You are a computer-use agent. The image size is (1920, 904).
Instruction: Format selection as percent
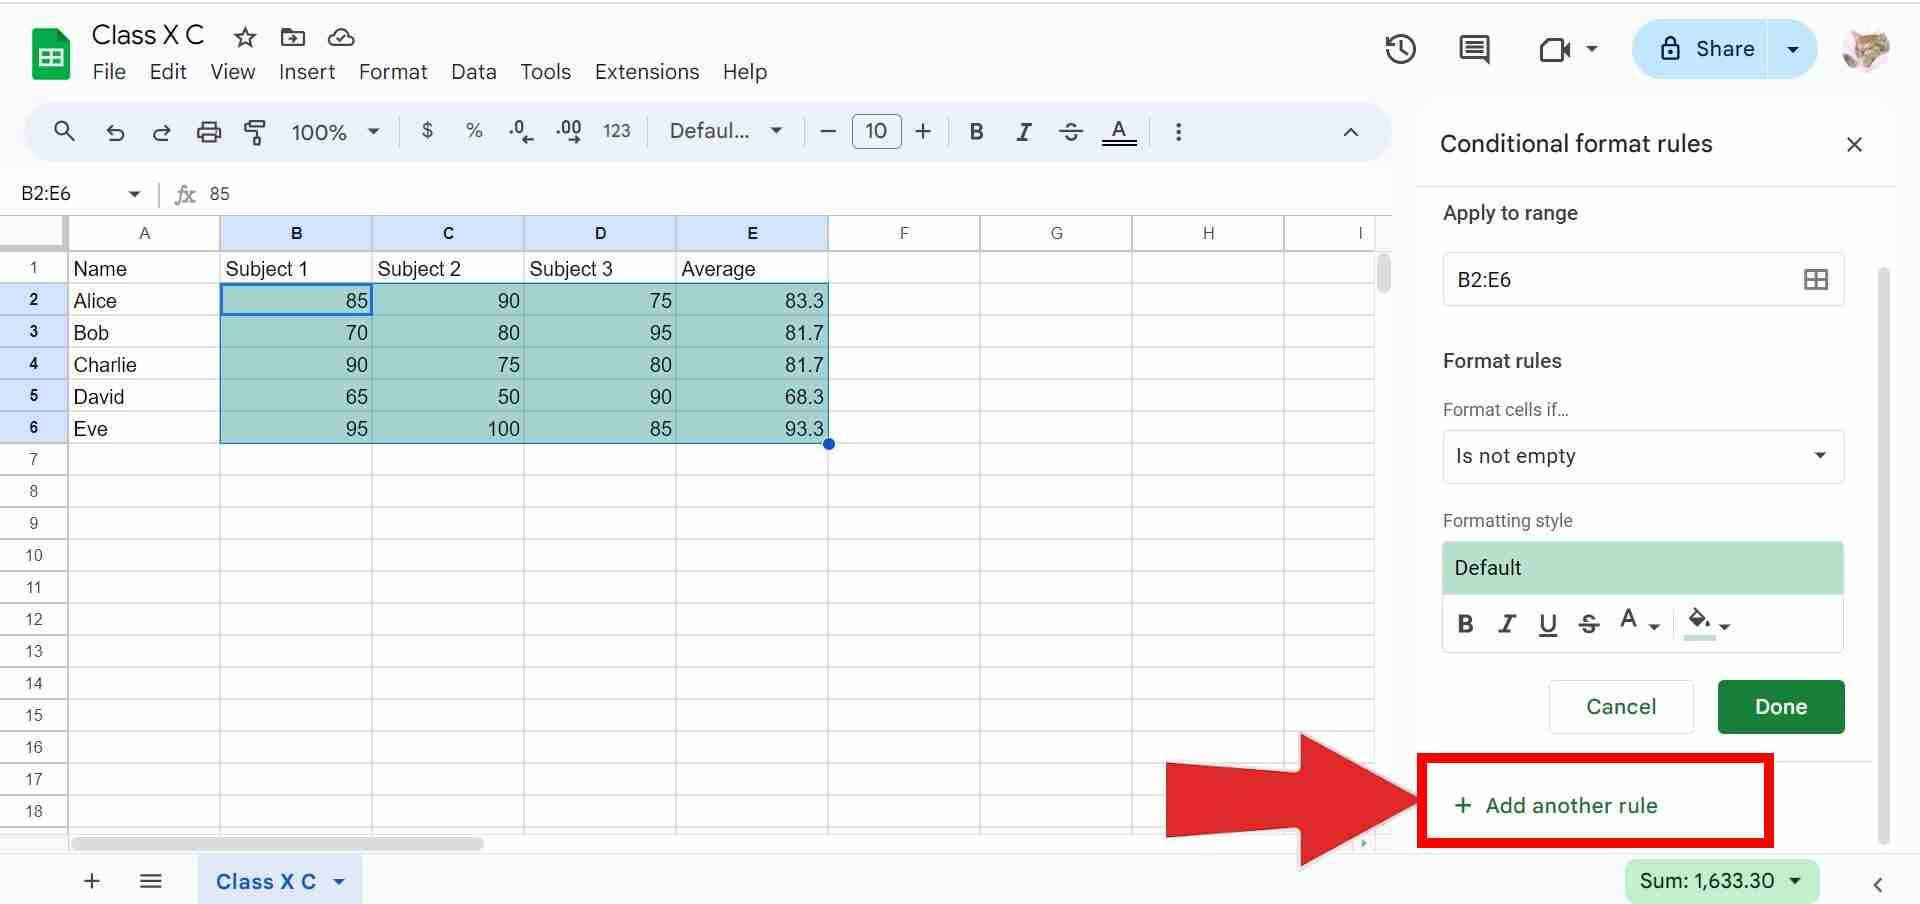pos(473,131)
